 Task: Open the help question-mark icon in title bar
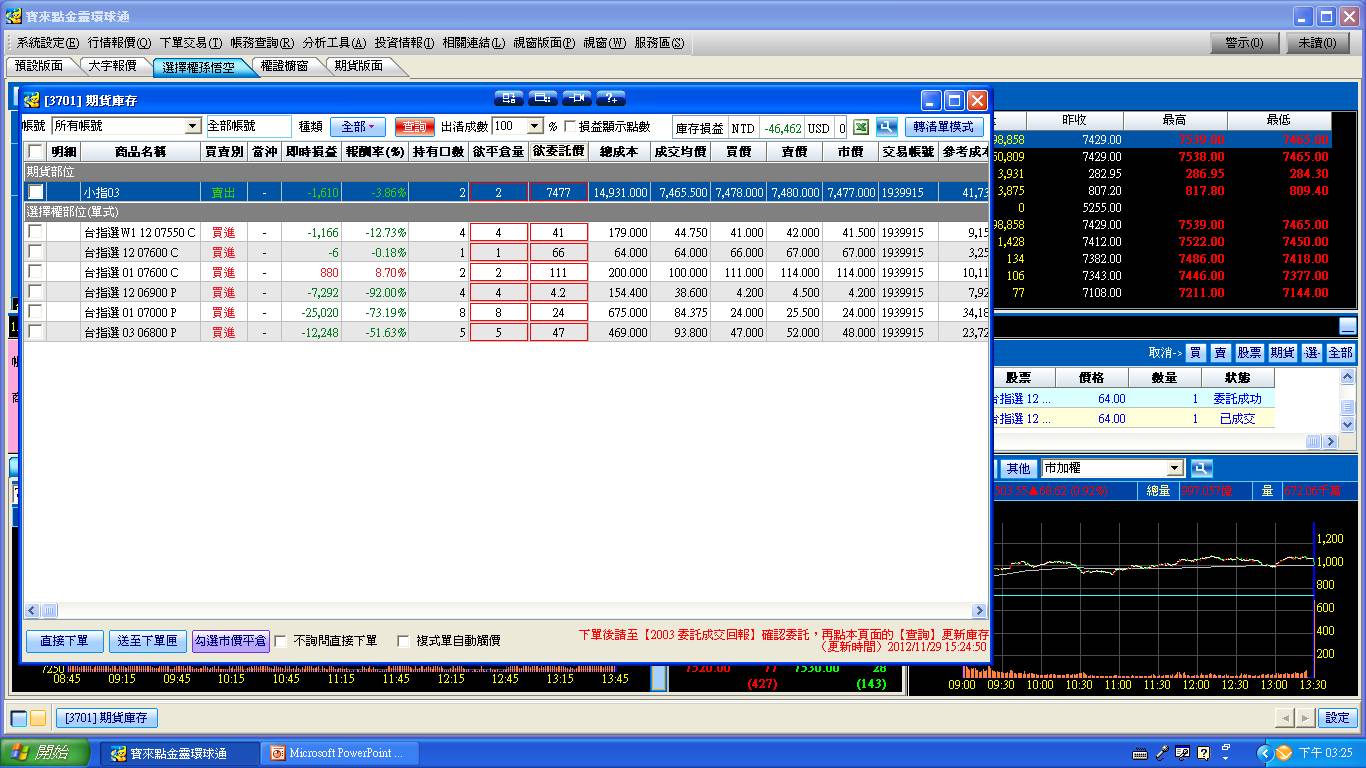coord(610,98)
